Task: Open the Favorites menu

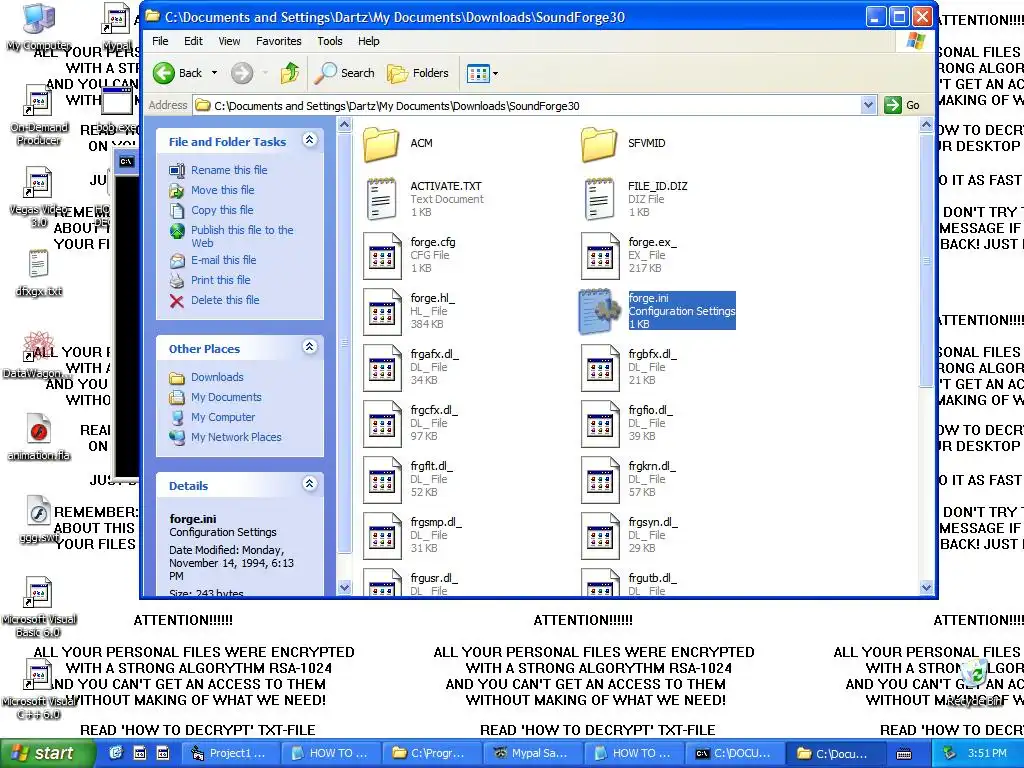Action: [279, 41]
